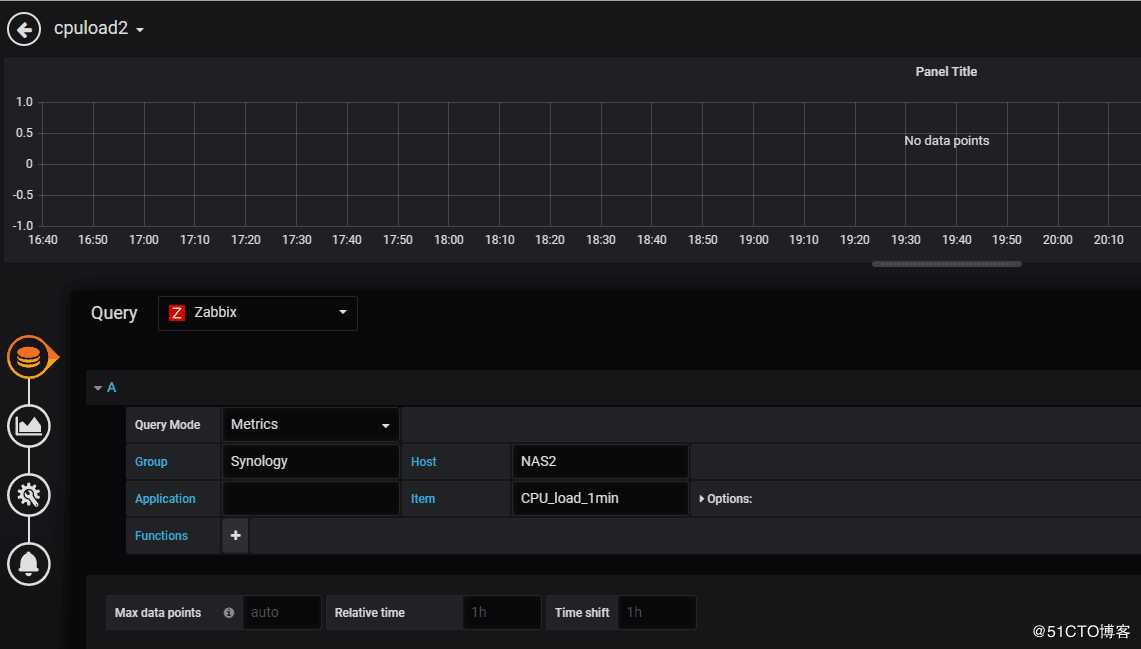Image resolution: width=1141 pixels, height=649 pixels.
Task: Click the empty Application field
Action: [x=310, y=498]
